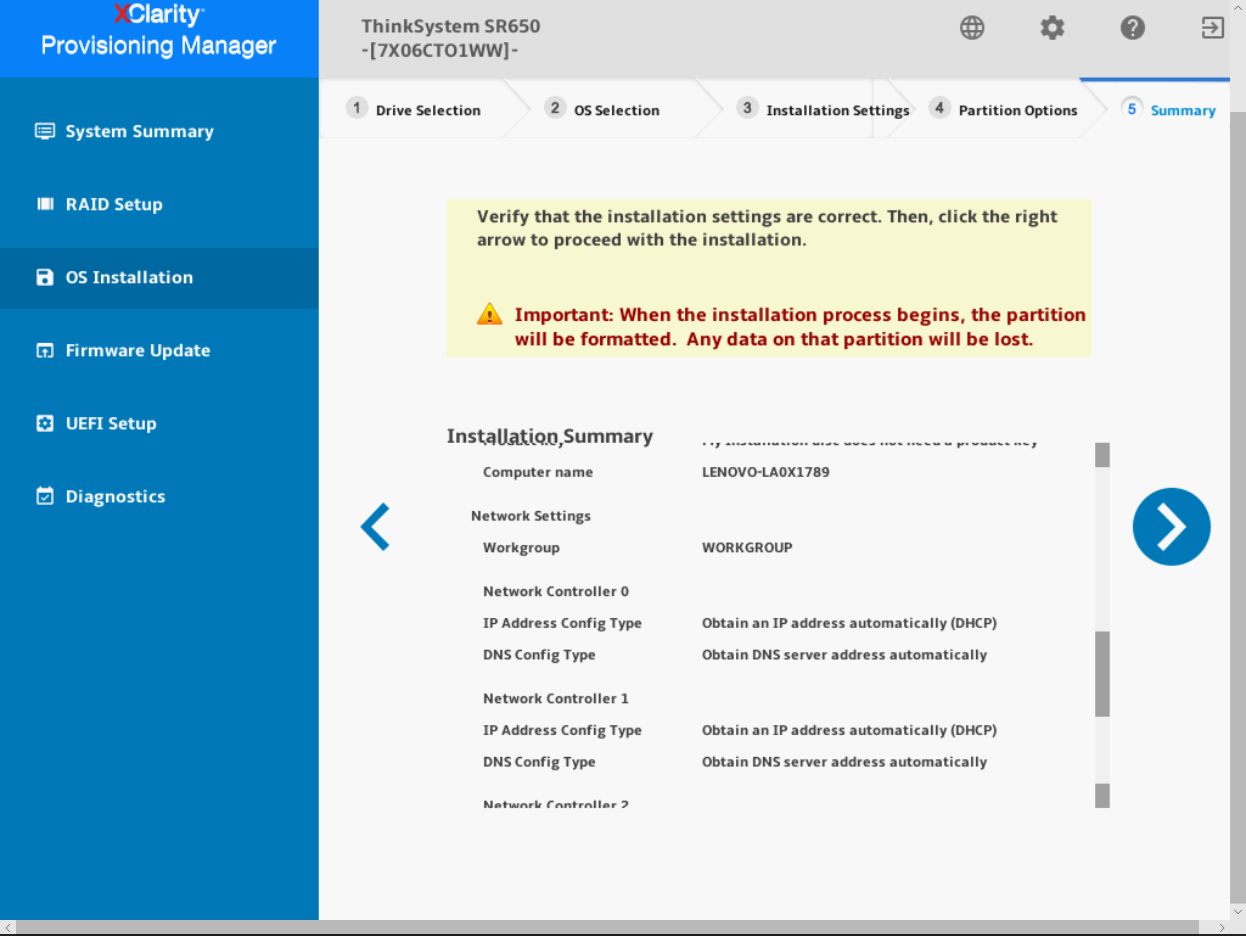
Task: Go to the Installation Settings step
Action: (824, 110)
